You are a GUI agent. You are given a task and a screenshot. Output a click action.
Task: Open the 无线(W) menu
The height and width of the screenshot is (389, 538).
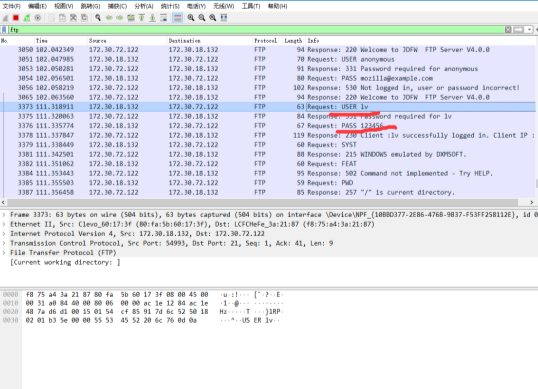(223, 6)
